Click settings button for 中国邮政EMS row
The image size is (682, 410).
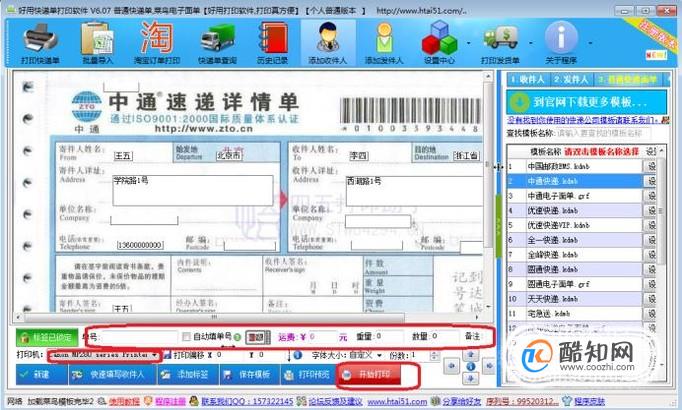coord(651,166)
